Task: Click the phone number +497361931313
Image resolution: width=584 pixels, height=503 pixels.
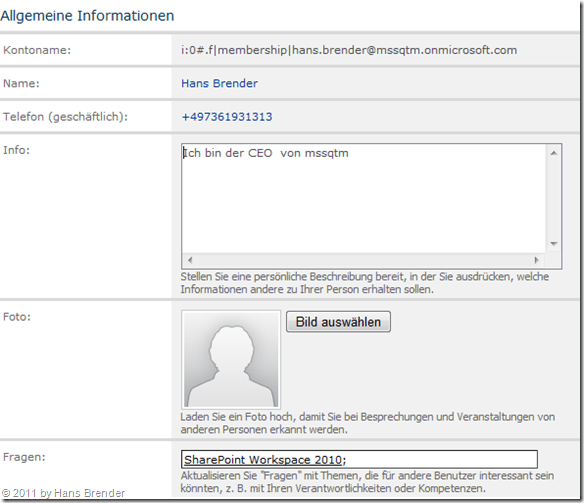Action: tap(227, 117)
